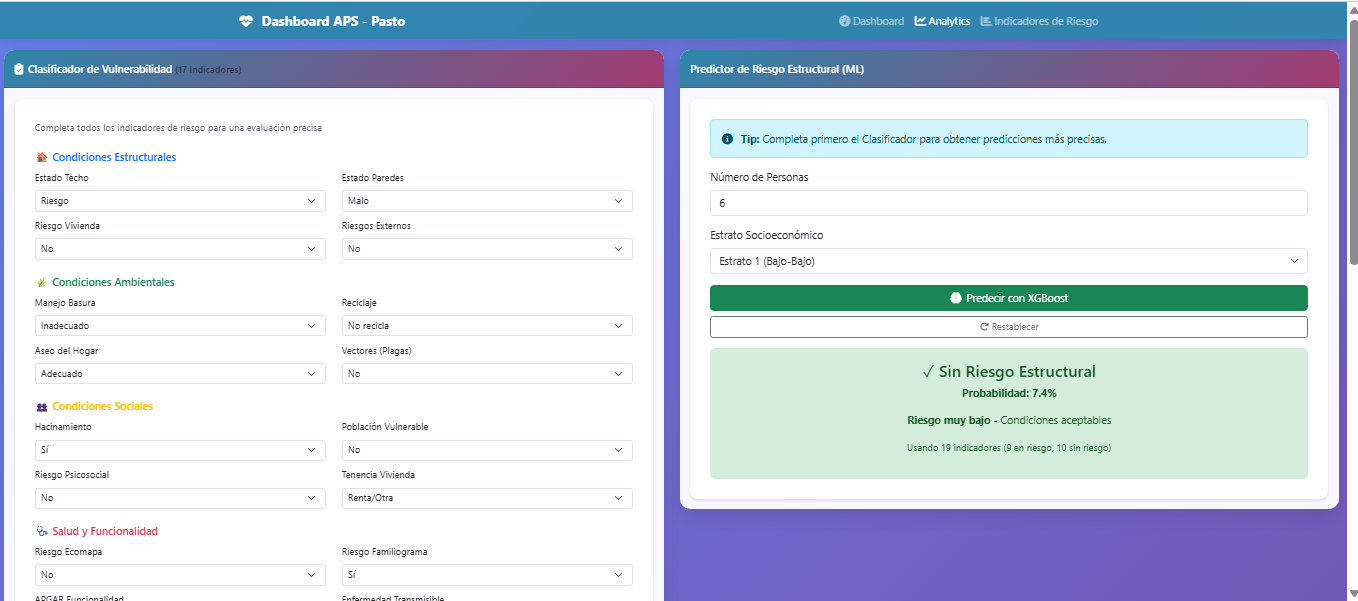This screenshot has width=1358, height=601.
Task: Open the Reciclaje dropdown
Action: pyautogui.click(x=487, y=326)
